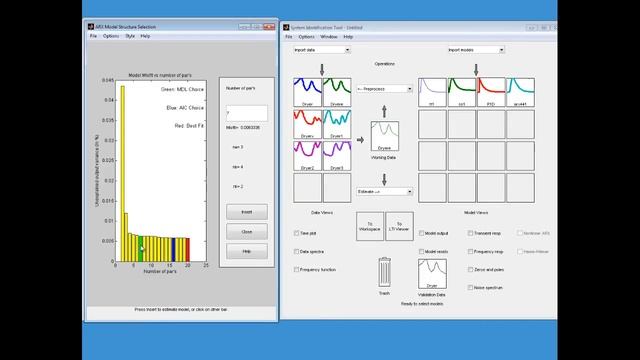640x360 pixels.
Task: Select the blue Dryer data icon
Action: tap(307, 92)
